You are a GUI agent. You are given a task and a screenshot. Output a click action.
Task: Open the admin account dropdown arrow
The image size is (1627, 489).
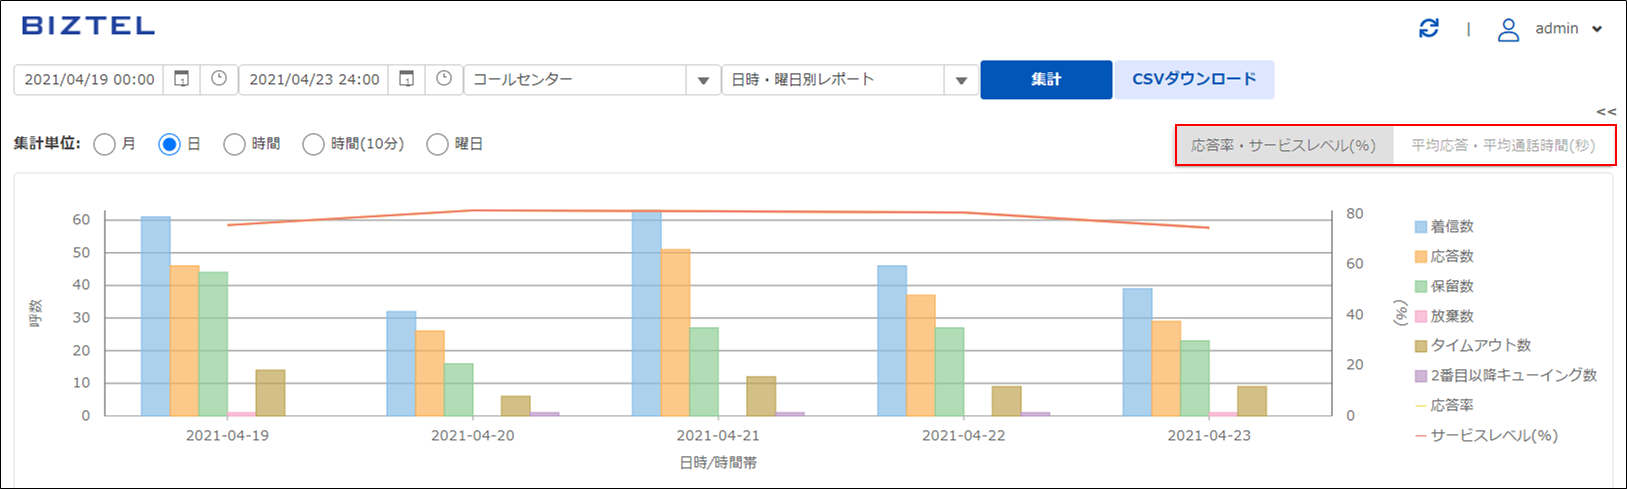coord(1597,30)
